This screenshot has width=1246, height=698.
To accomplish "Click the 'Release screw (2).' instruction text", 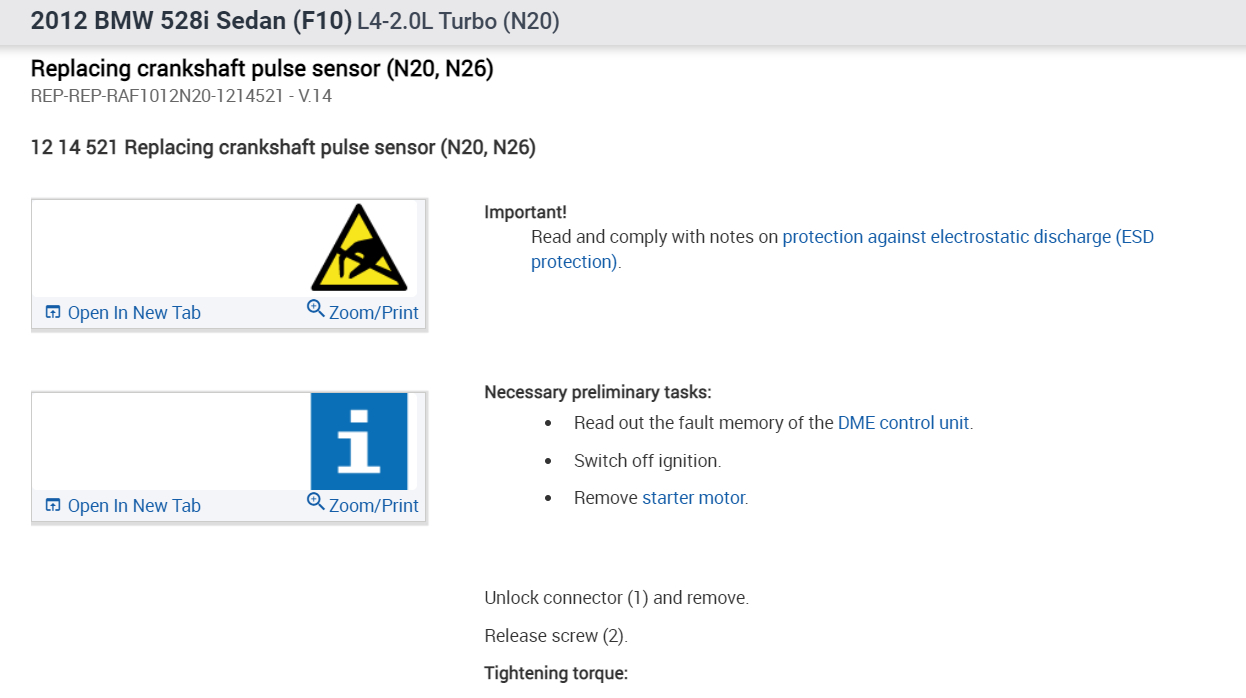I will 555,636.
